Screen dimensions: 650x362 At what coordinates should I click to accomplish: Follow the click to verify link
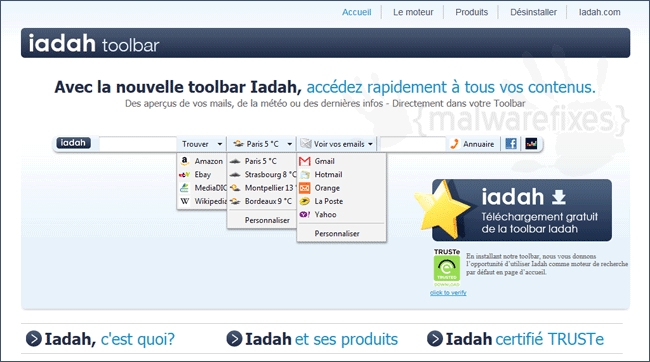click(448, 293)
